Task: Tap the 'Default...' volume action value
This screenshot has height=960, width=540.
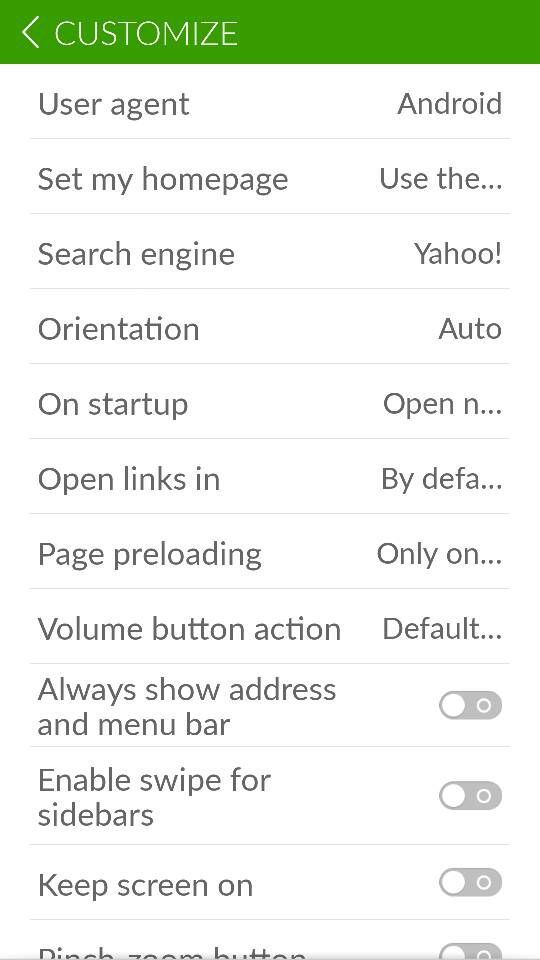Action: (442, 629)
